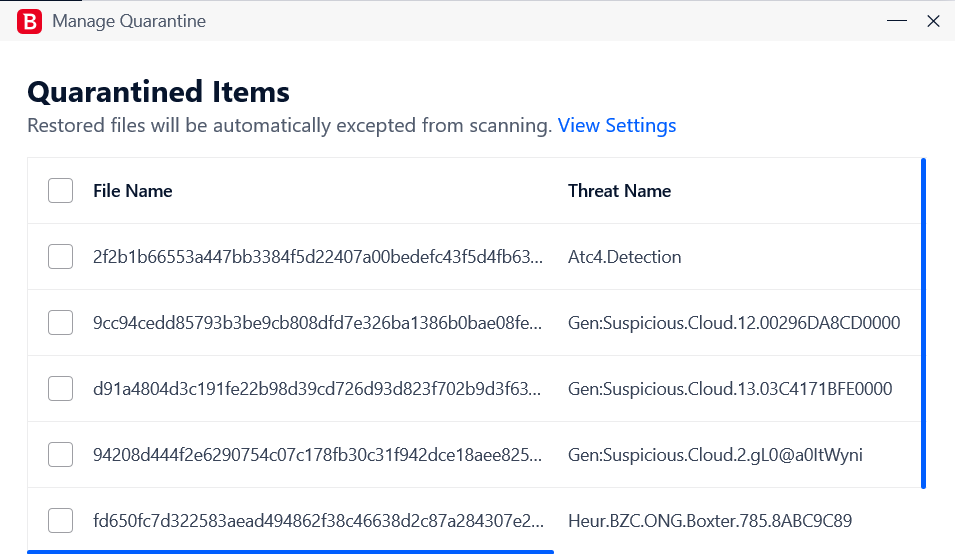
Task: Click the Gen:Suspicious.Cloud.13 threat name
Action: 730,389
